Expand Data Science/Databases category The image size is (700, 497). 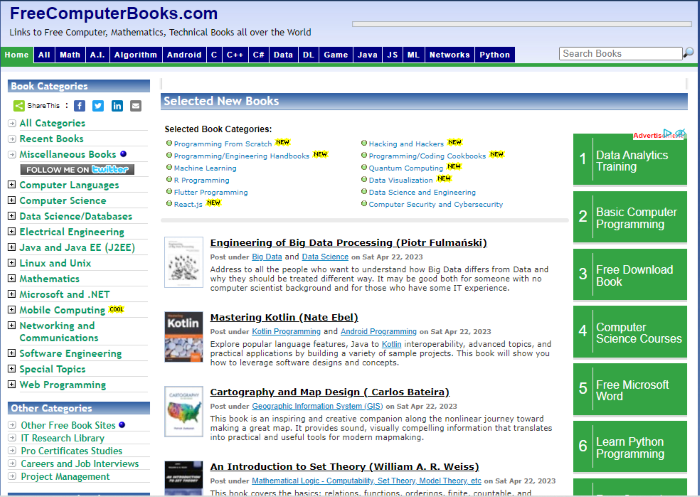click(12, 216)
